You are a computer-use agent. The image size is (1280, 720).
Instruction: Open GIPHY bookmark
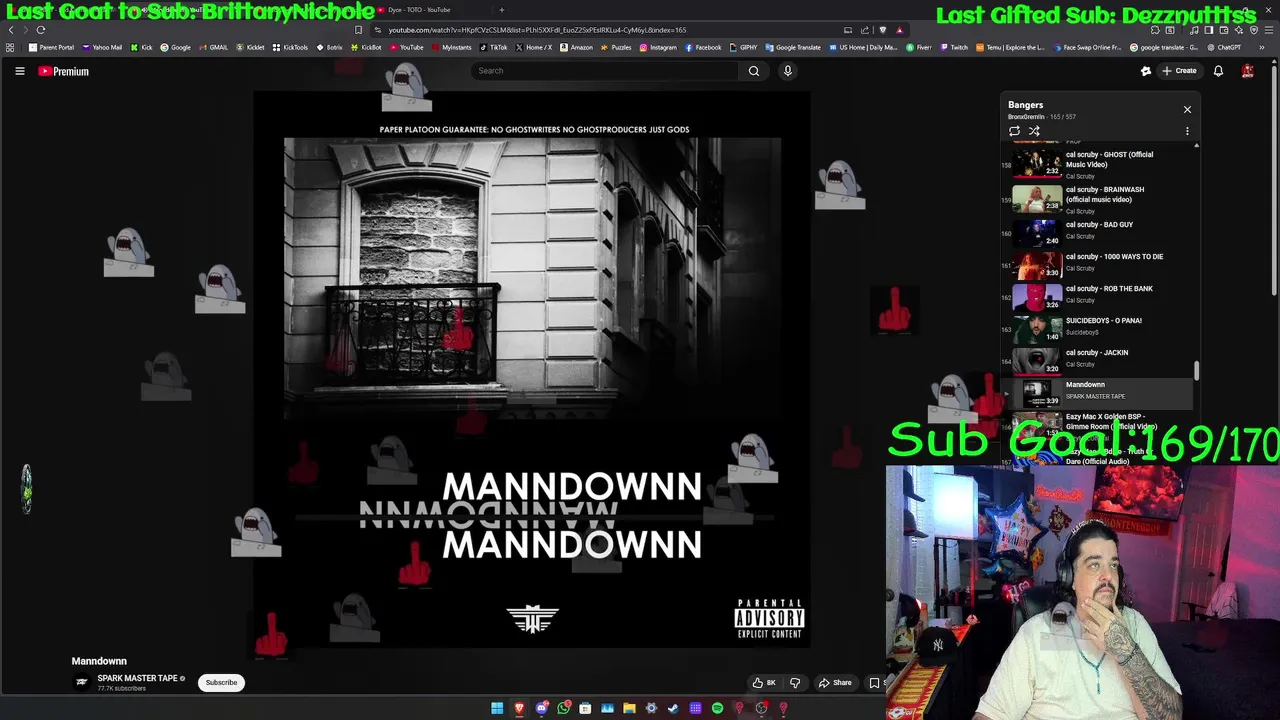743,47
